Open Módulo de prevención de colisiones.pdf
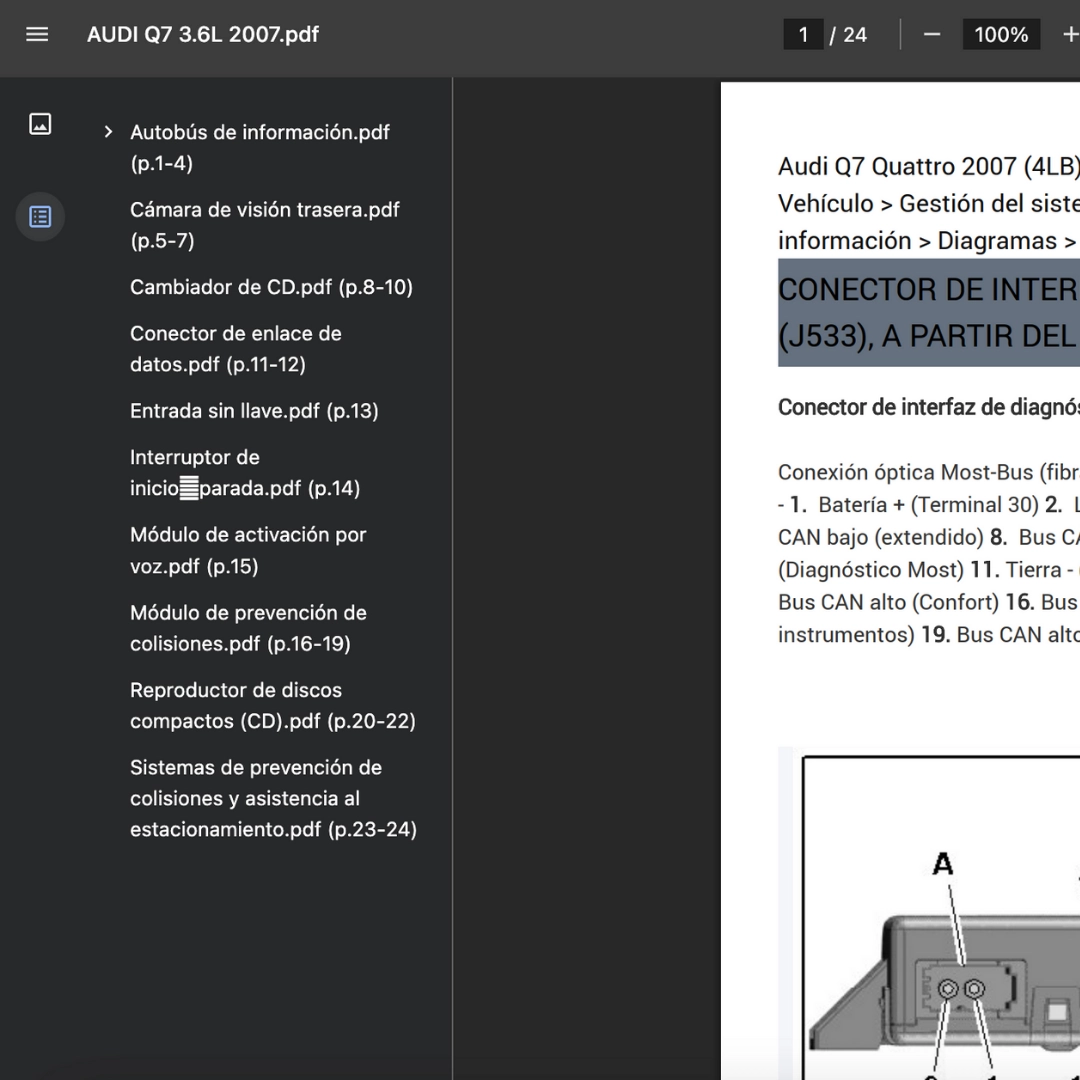1080x1080 pixels. click(x=248, y=627)
